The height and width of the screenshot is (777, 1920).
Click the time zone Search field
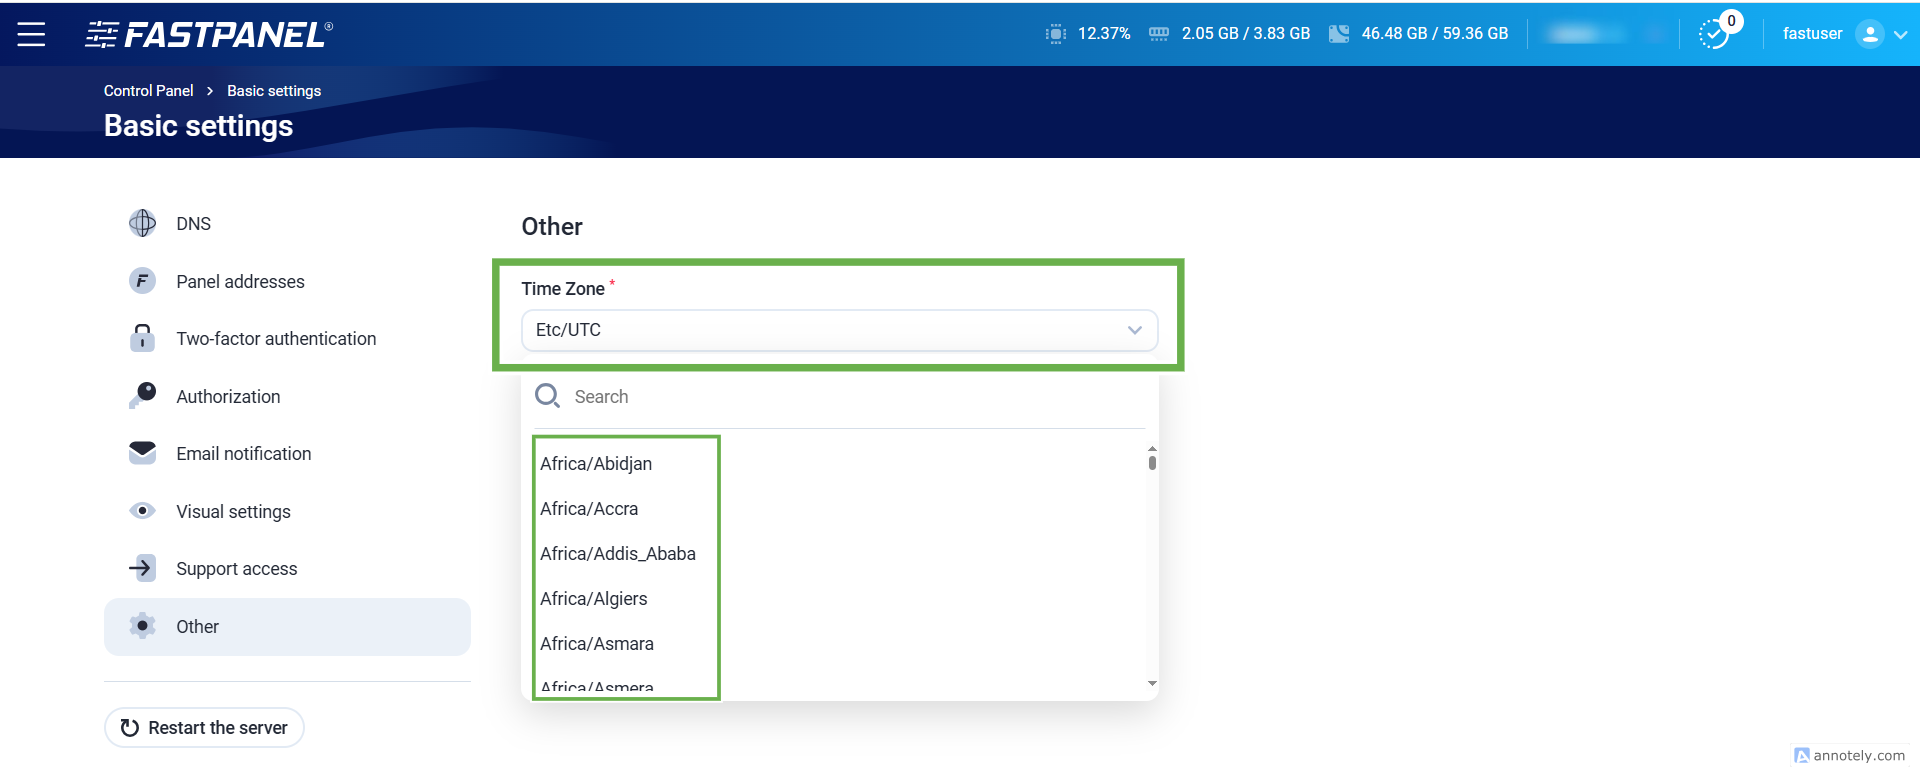coord(850,397)
